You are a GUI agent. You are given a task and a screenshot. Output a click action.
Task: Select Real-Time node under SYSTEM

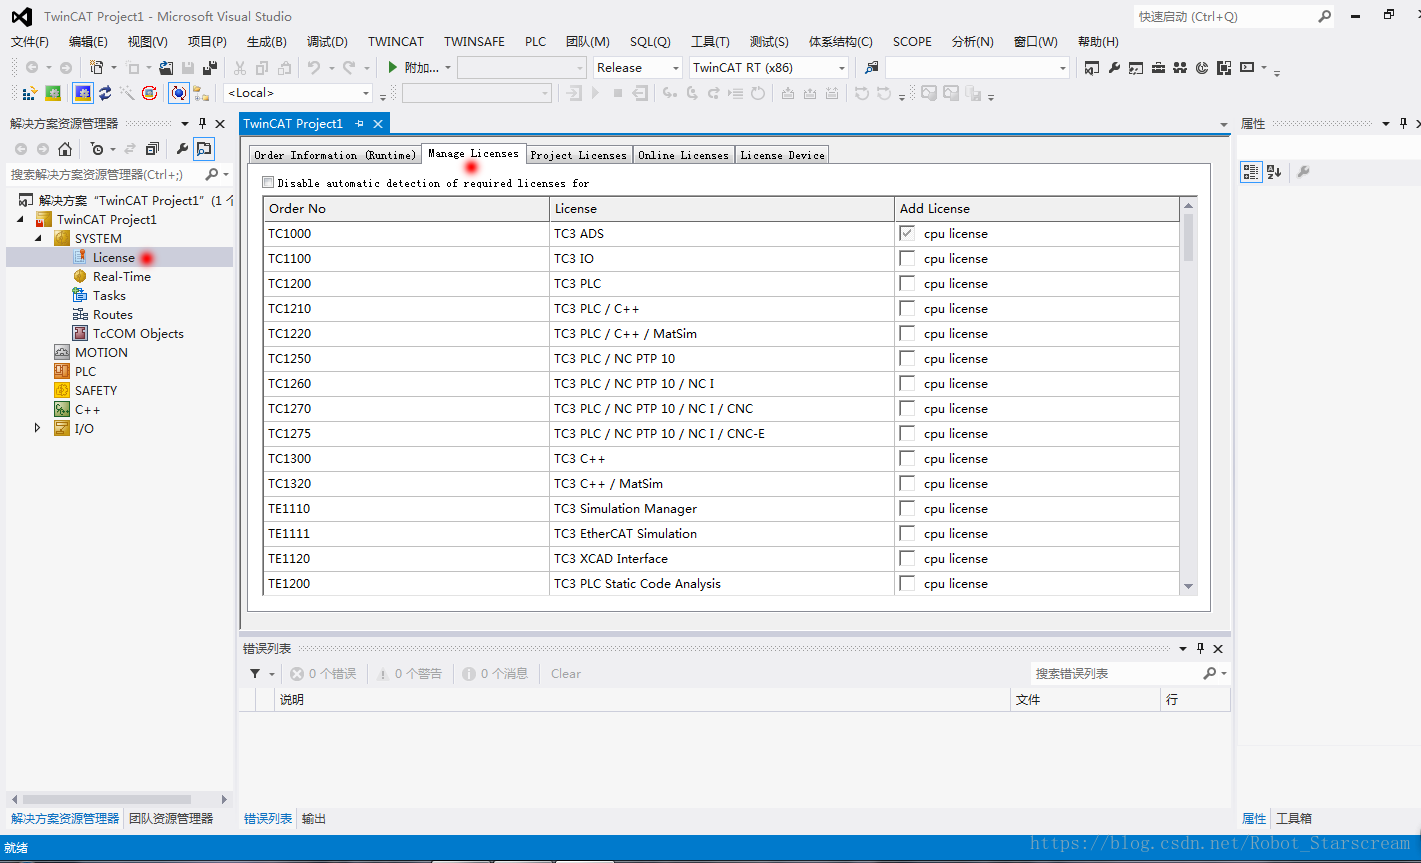point(122,276)
